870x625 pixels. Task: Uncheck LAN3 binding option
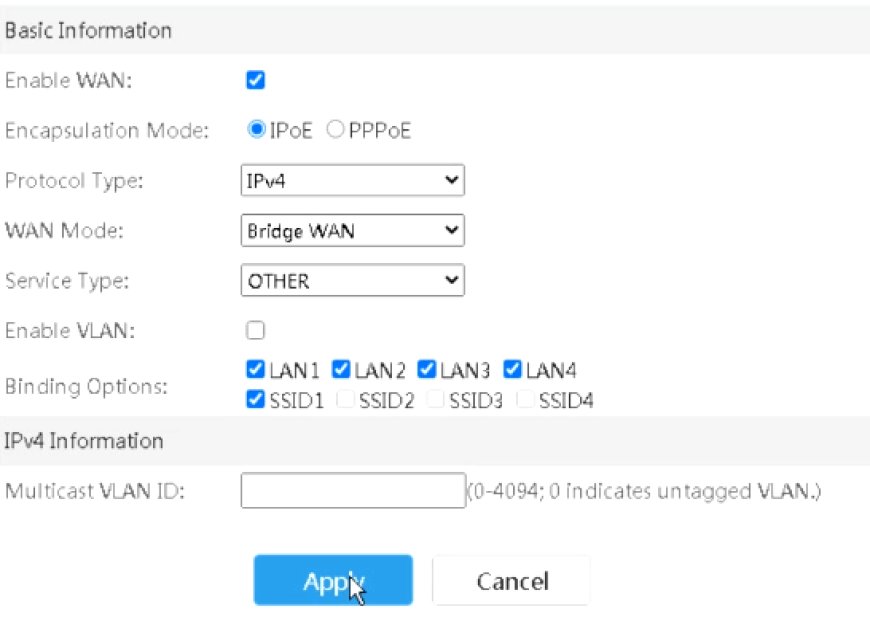[427, 369]
